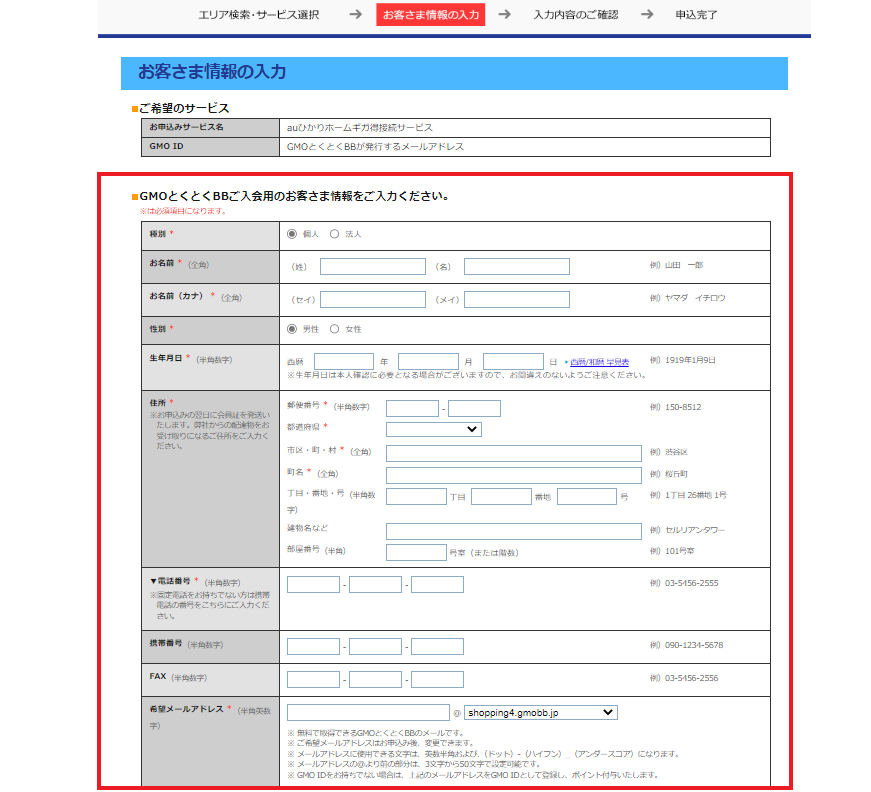Click the お客さま情報の入力 page heading
871x792 pixels.
tap(212, 72)
